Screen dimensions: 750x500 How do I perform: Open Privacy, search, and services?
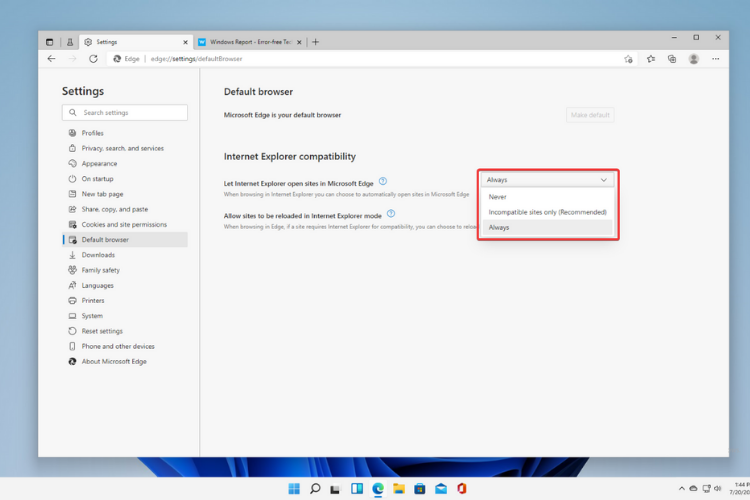pos(125,148)
